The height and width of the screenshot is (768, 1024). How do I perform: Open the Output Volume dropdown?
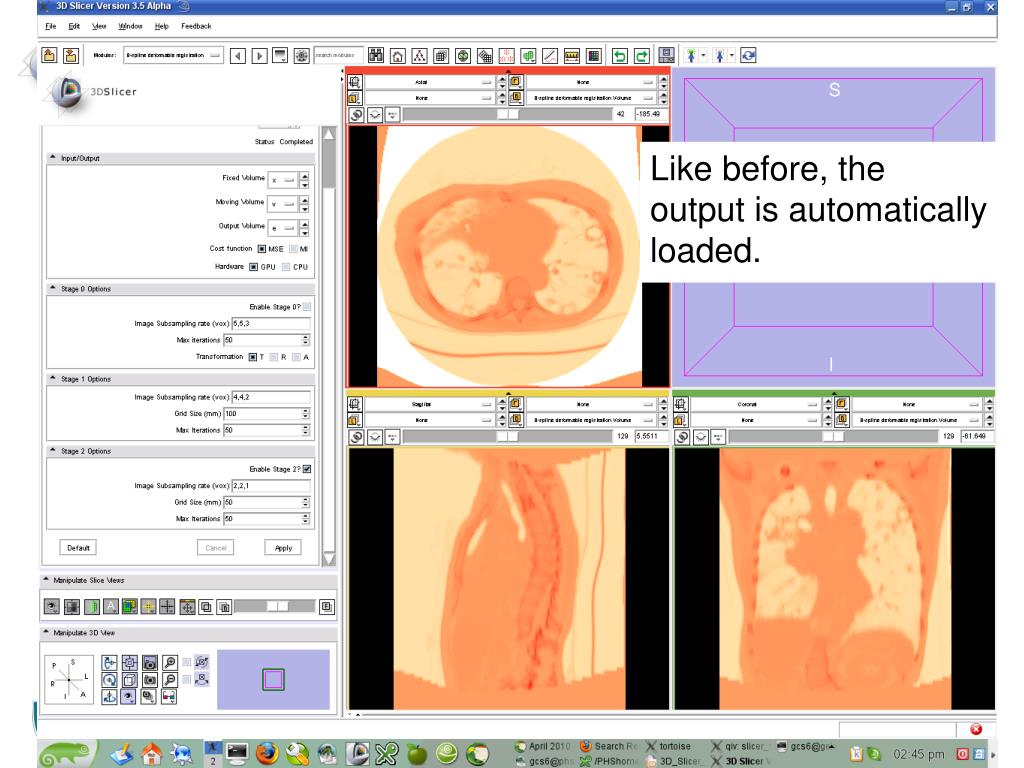283,228
